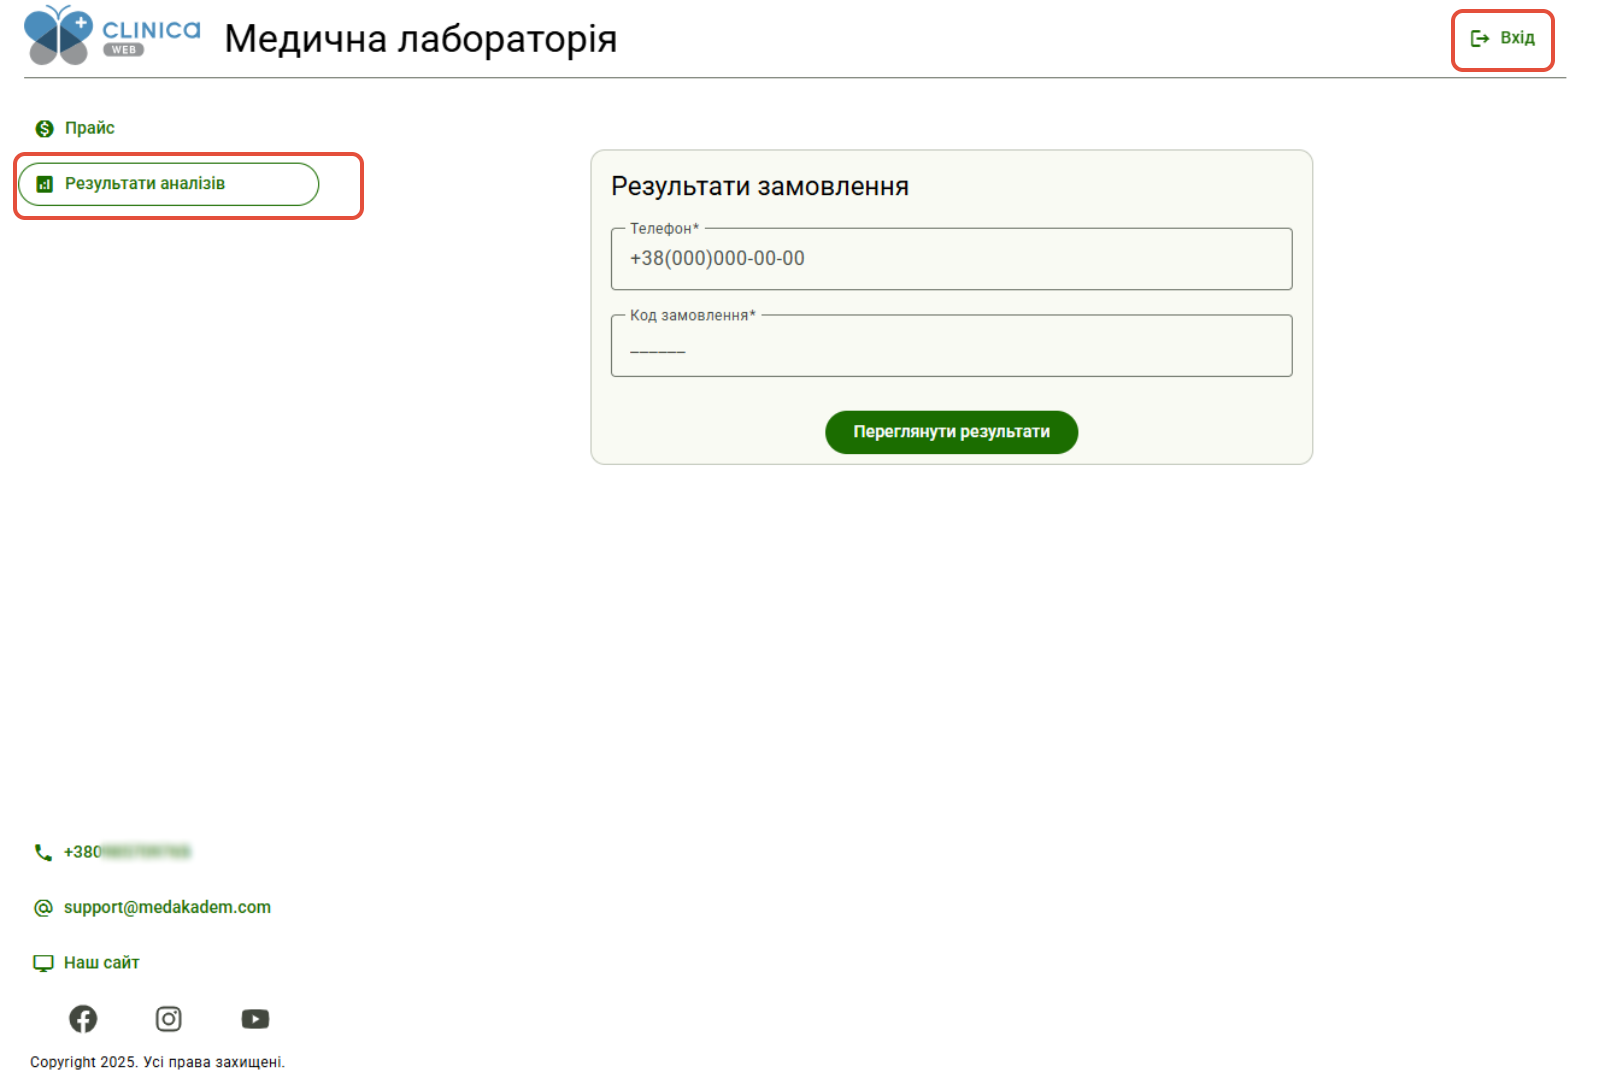Open the YouTube channel icon
This screenshot has width=1617, height=1072.
(255, 1019)
